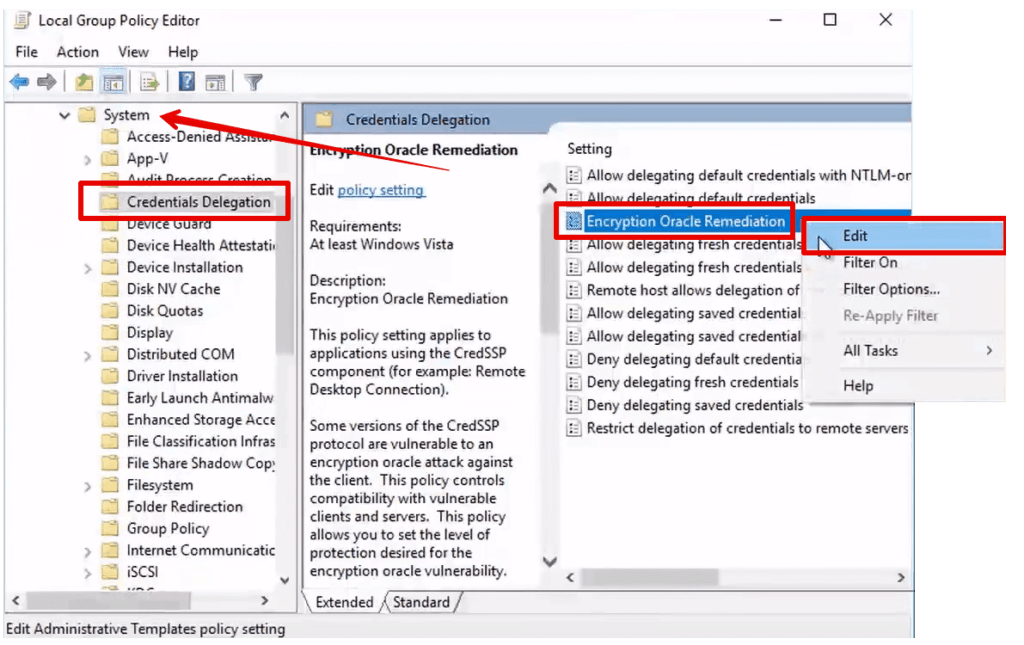Click the Export List toolbar icon
Screen dimensions: 1024x645
148,81
